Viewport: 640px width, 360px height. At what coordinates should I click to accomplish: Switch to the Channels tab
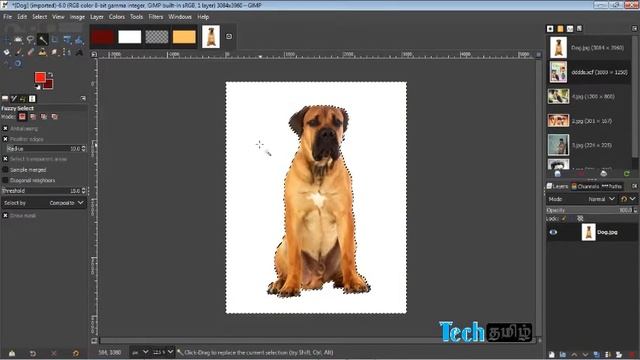pos(585,186)
